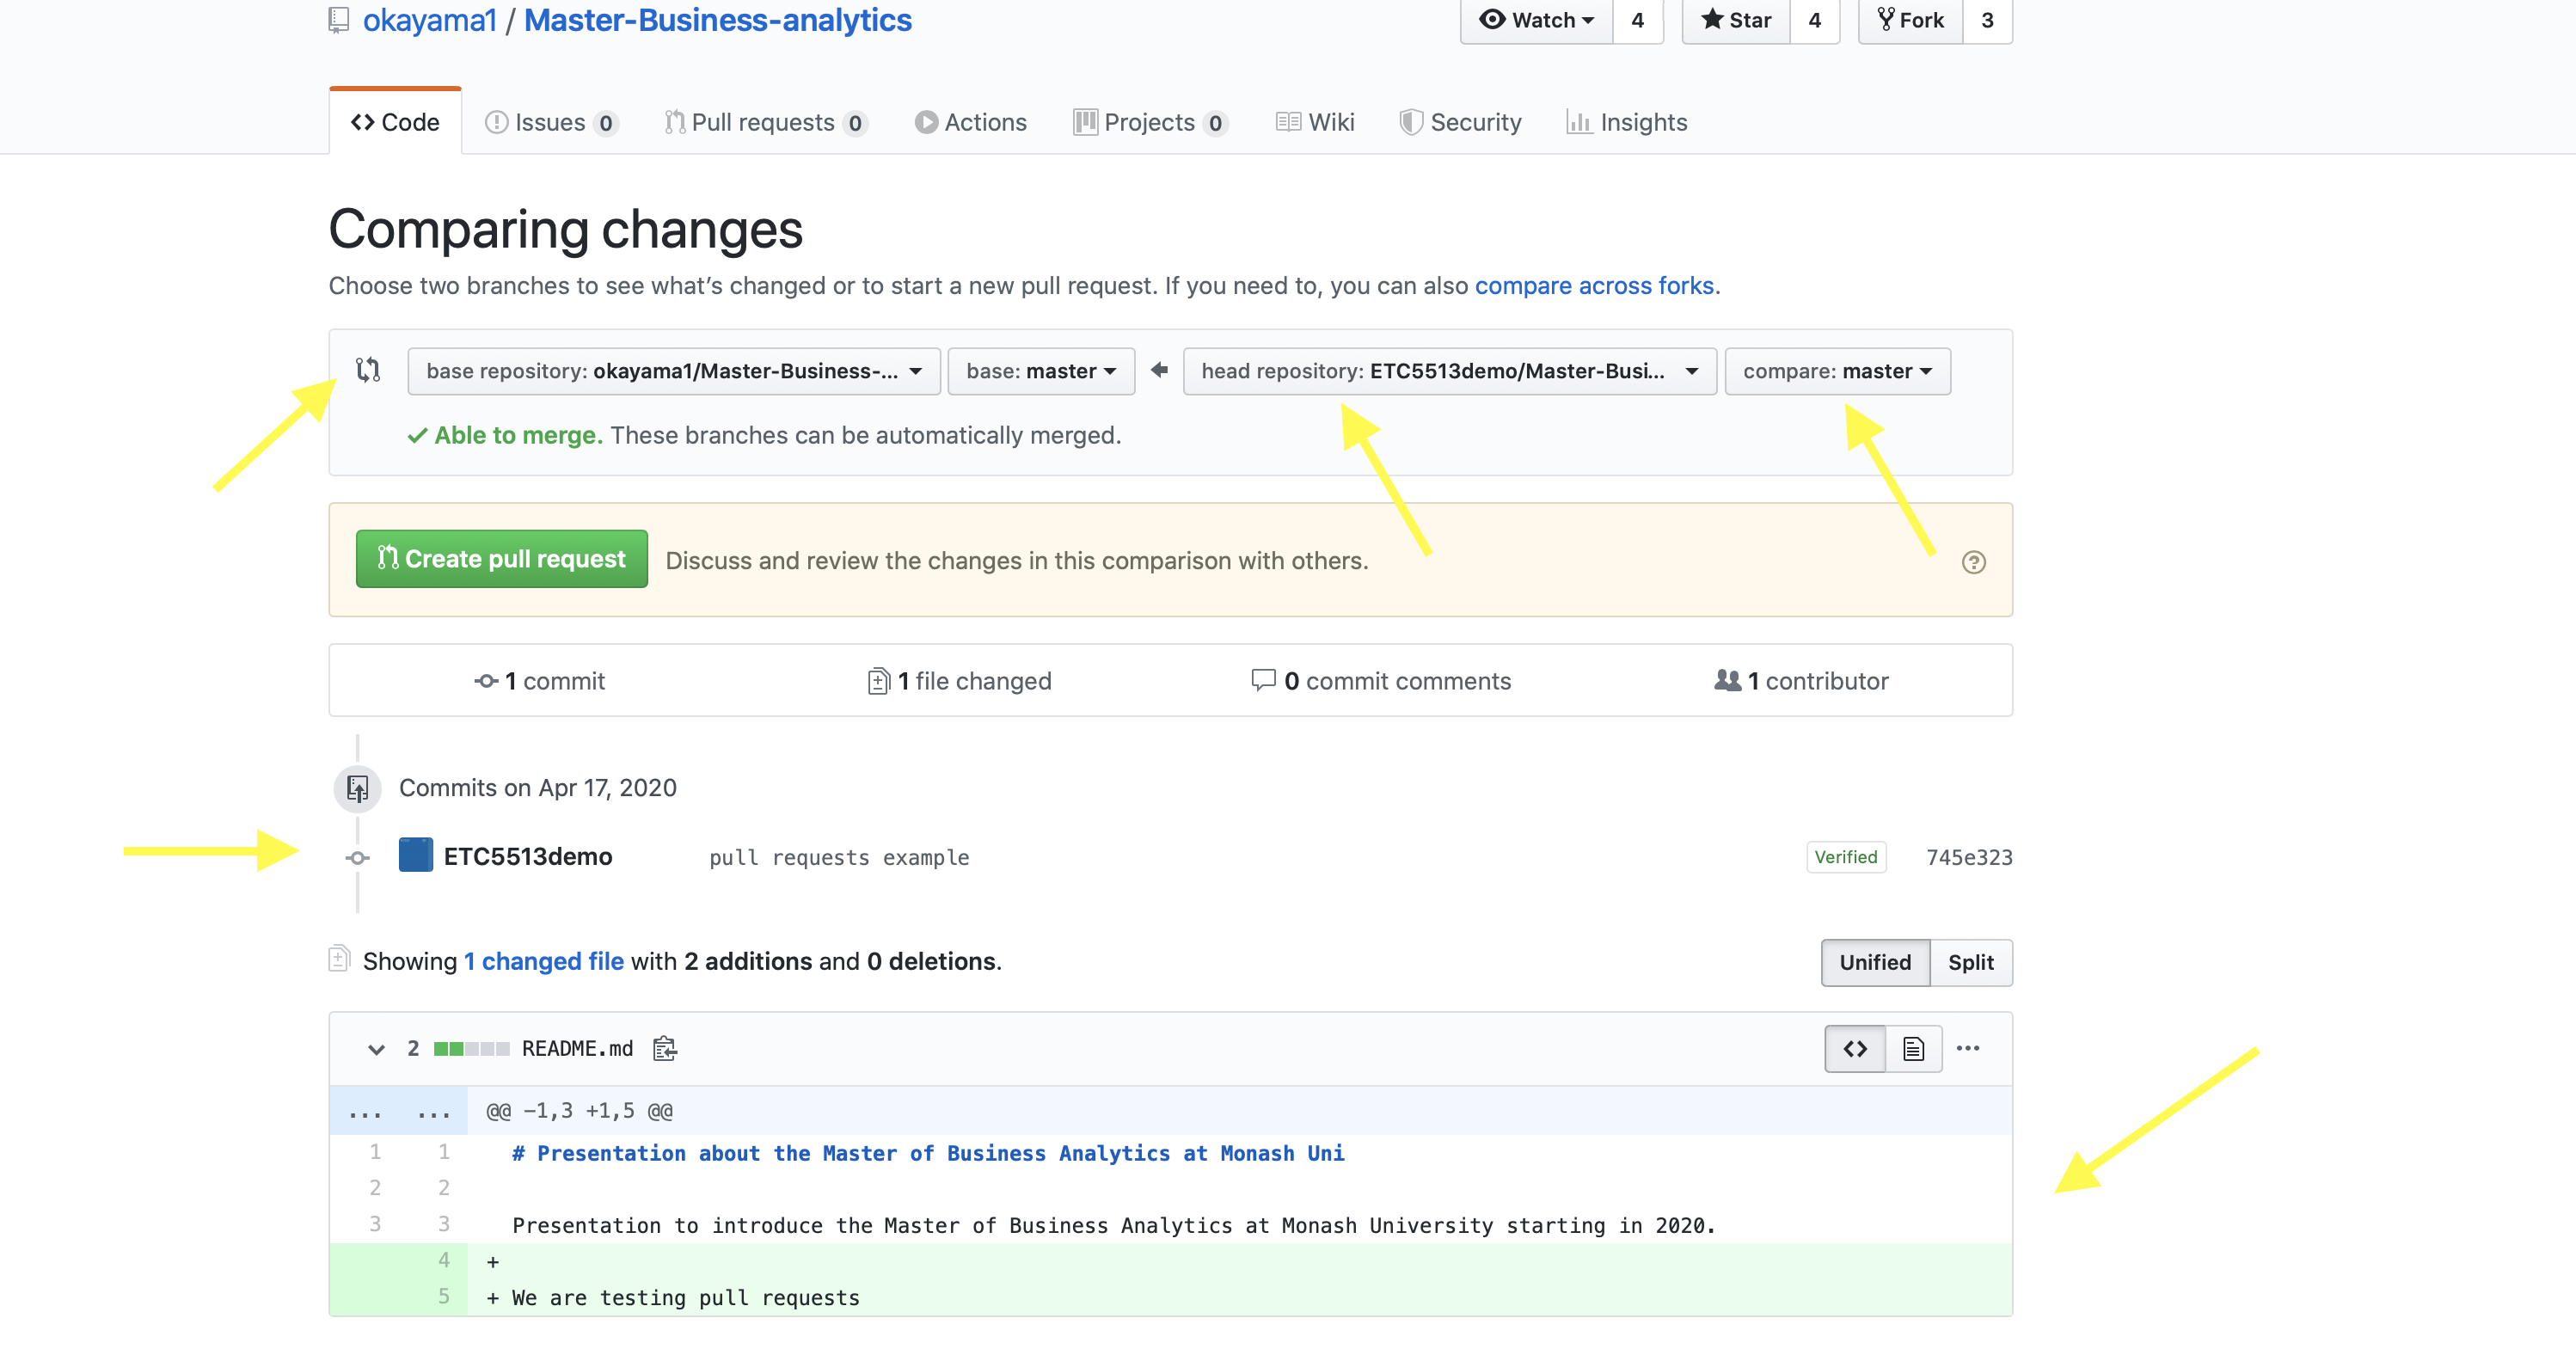Copy README.md file path icon

tap(665, 1048)
